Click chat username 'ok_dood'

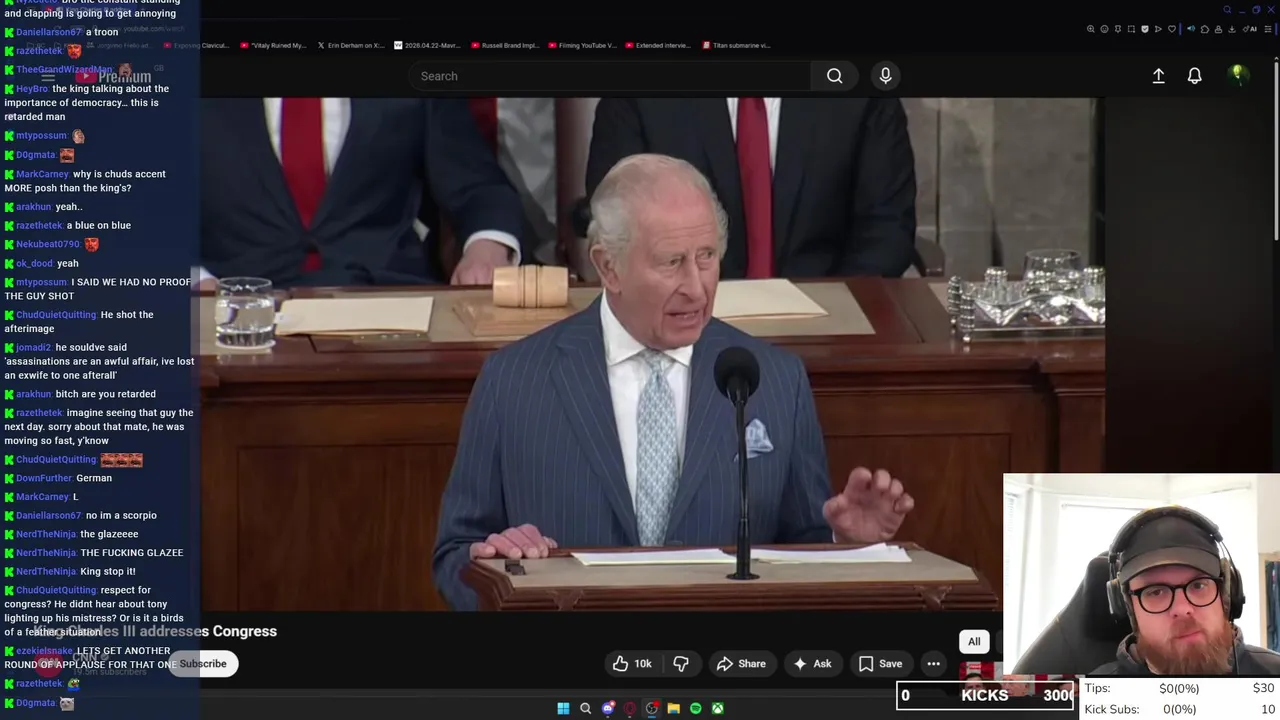pyautogui.click(x=34, y=264)
